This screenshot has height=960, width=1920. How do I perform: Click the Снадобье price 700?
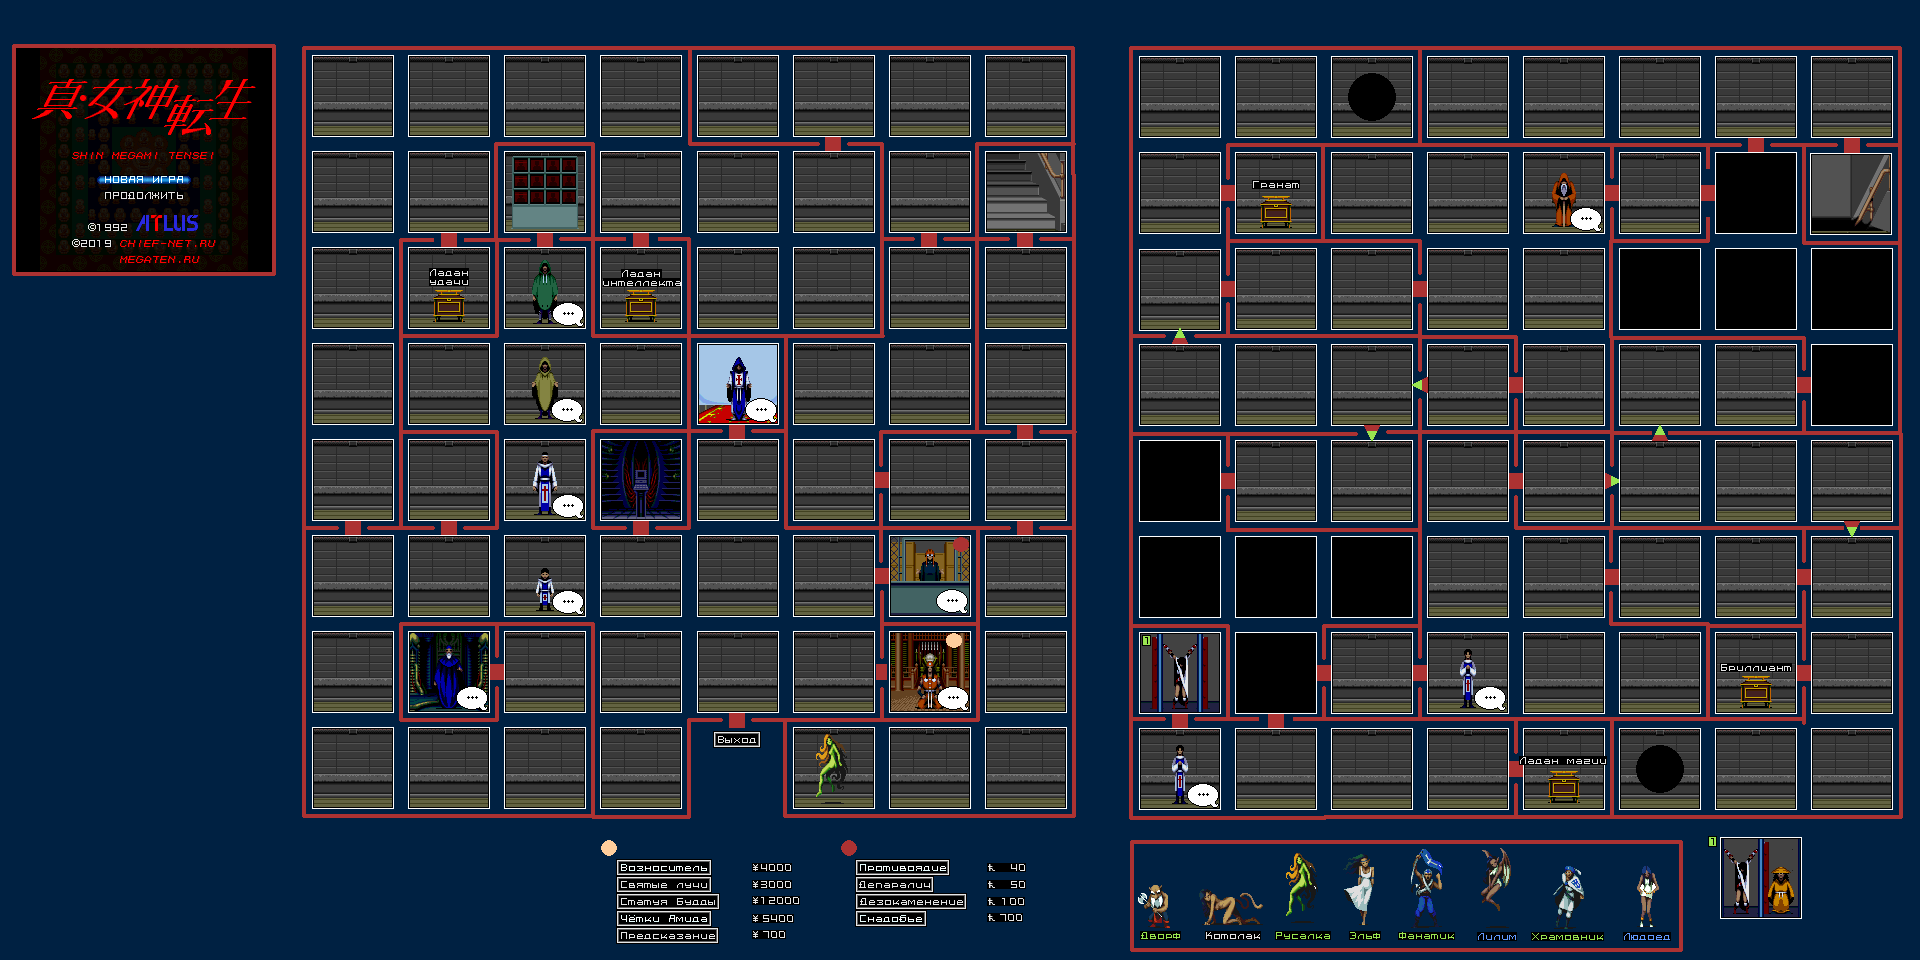[x=1006, y=918]
